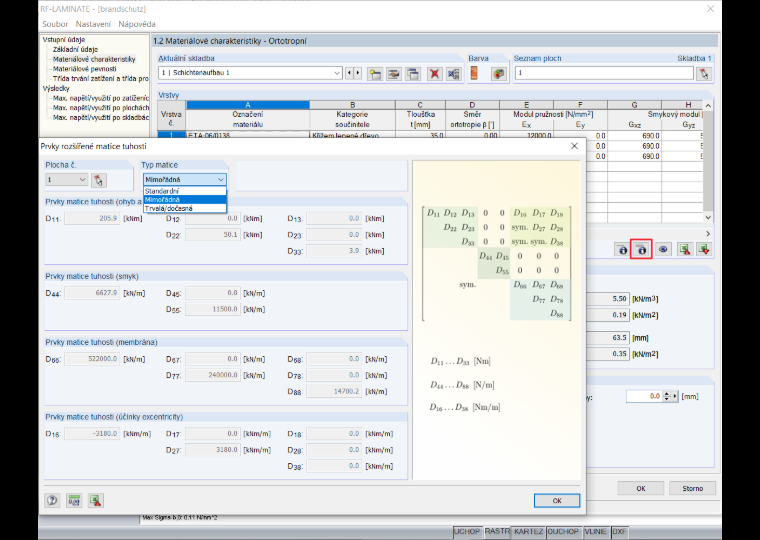Click the Excel import icon with red down arrow
The height and width of the screenshot is (540, 760).
point(704,249)
